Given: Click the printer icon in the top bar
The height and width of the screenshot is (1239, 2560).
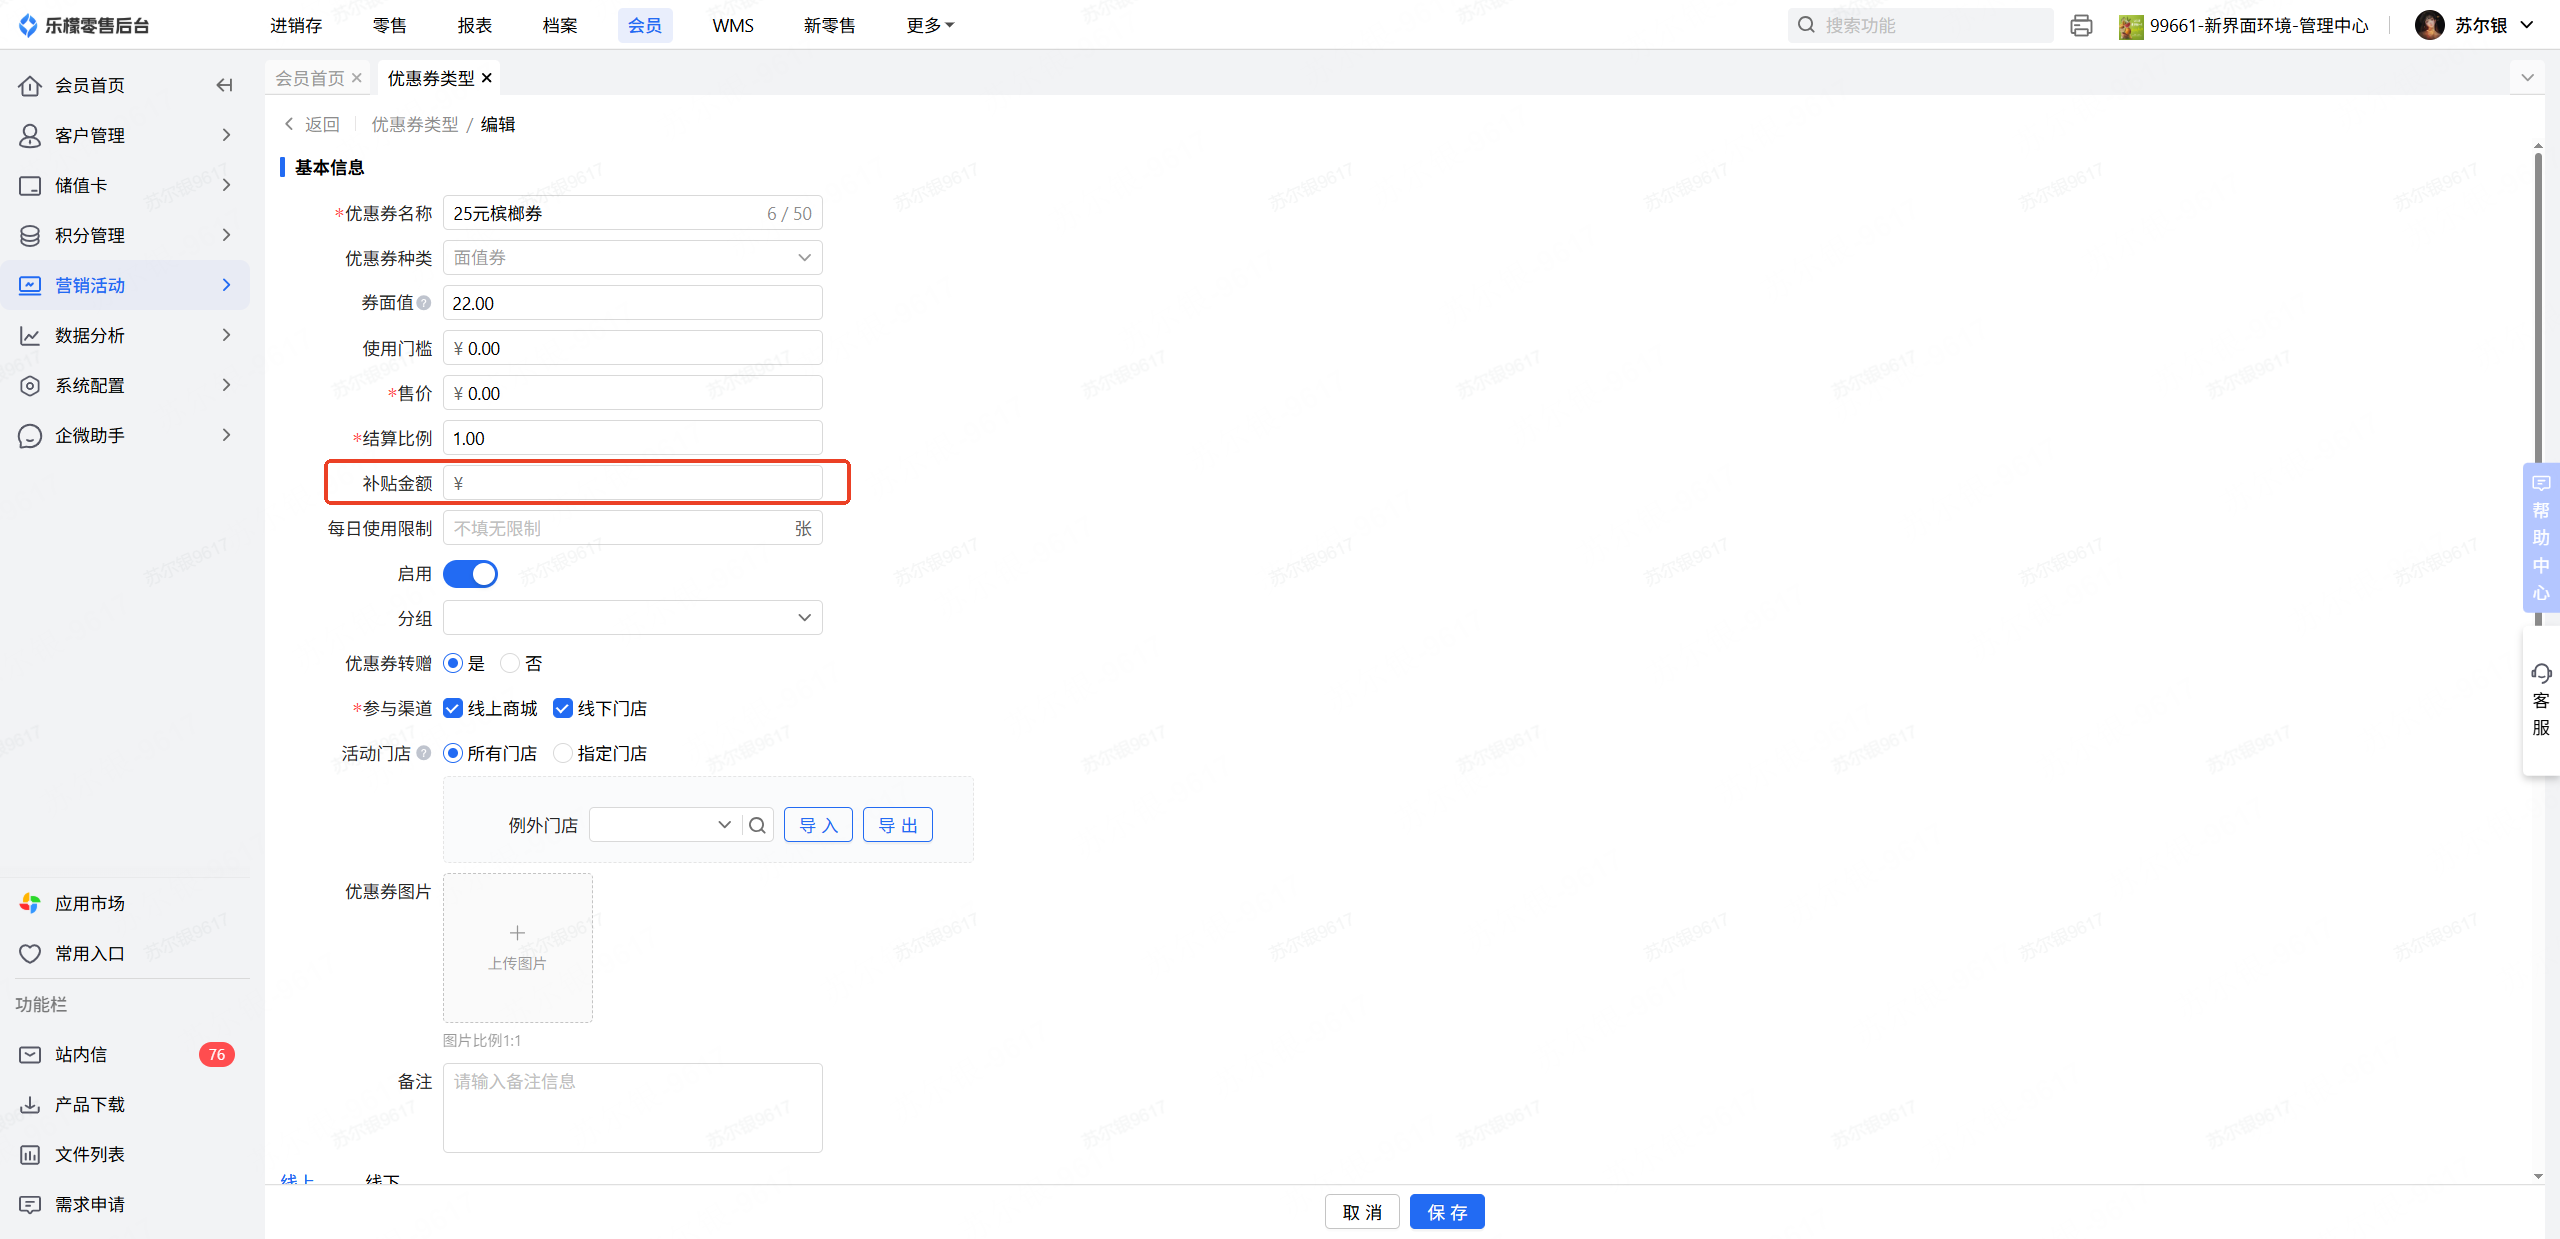Looking at the screenshot, I should pyautogui.click(x=2081, y=25).
